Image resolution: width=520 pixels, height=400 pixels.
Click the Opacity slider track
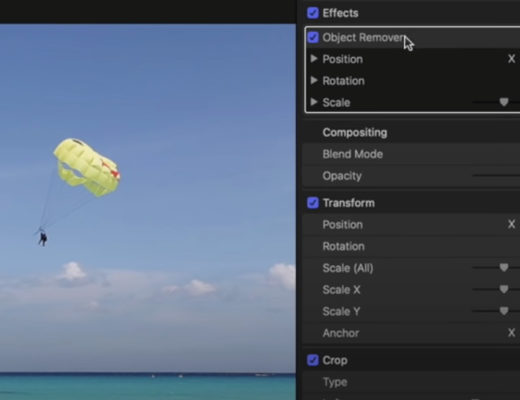click(x=496, y=175)
